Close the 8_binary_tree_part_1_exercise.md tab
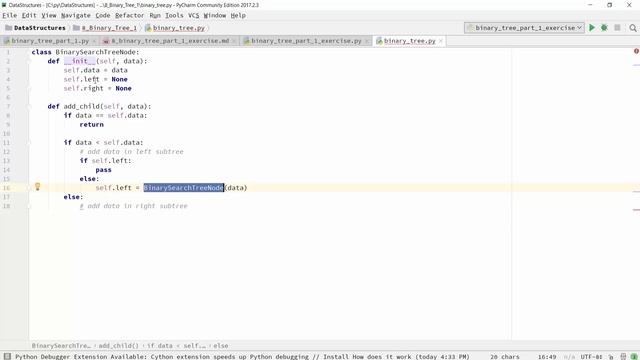640x360 pixels. click(x=234, y=41)
